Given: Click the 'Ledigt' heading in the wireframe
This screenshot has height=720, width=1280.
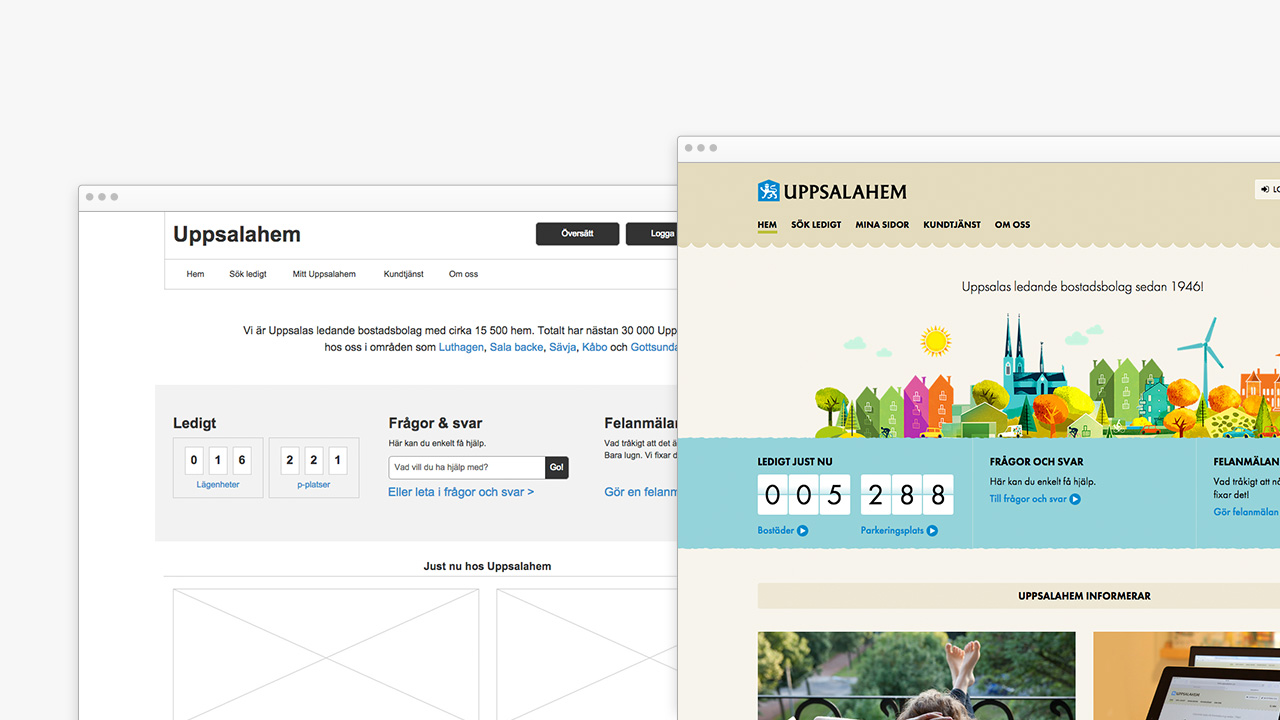Looking at the screenshot, I should tap(195, 424).
